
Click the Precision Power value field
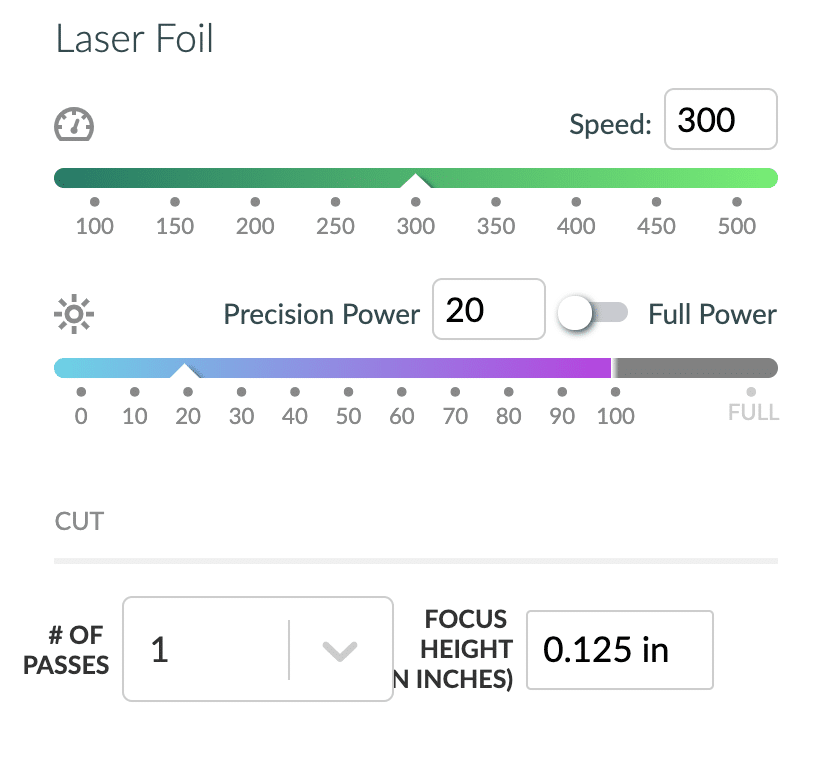tap(489, 309)
